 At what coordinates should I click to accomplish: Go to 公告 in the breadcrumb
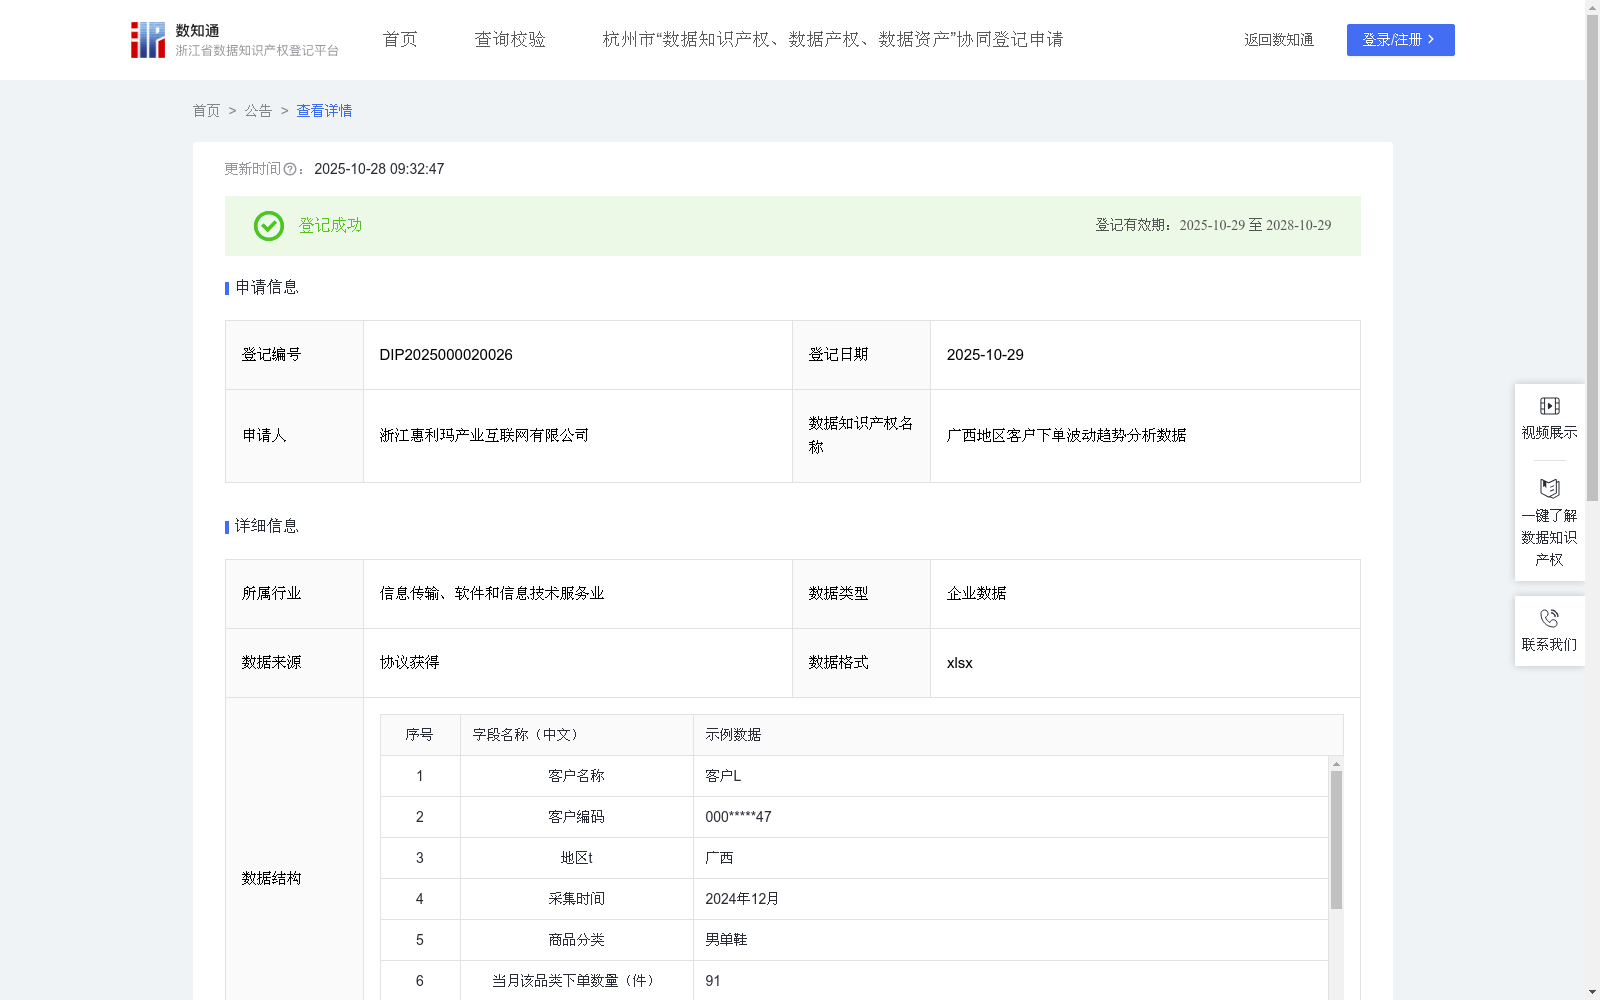258,111
